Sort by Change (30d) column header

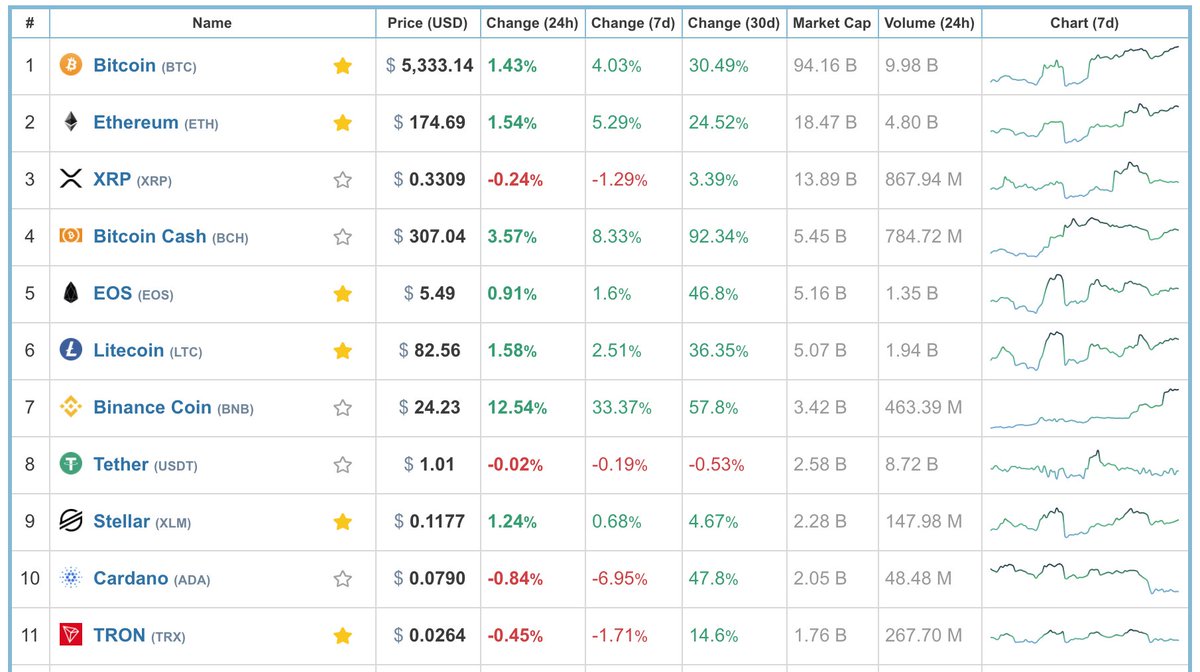pos(734,23)
